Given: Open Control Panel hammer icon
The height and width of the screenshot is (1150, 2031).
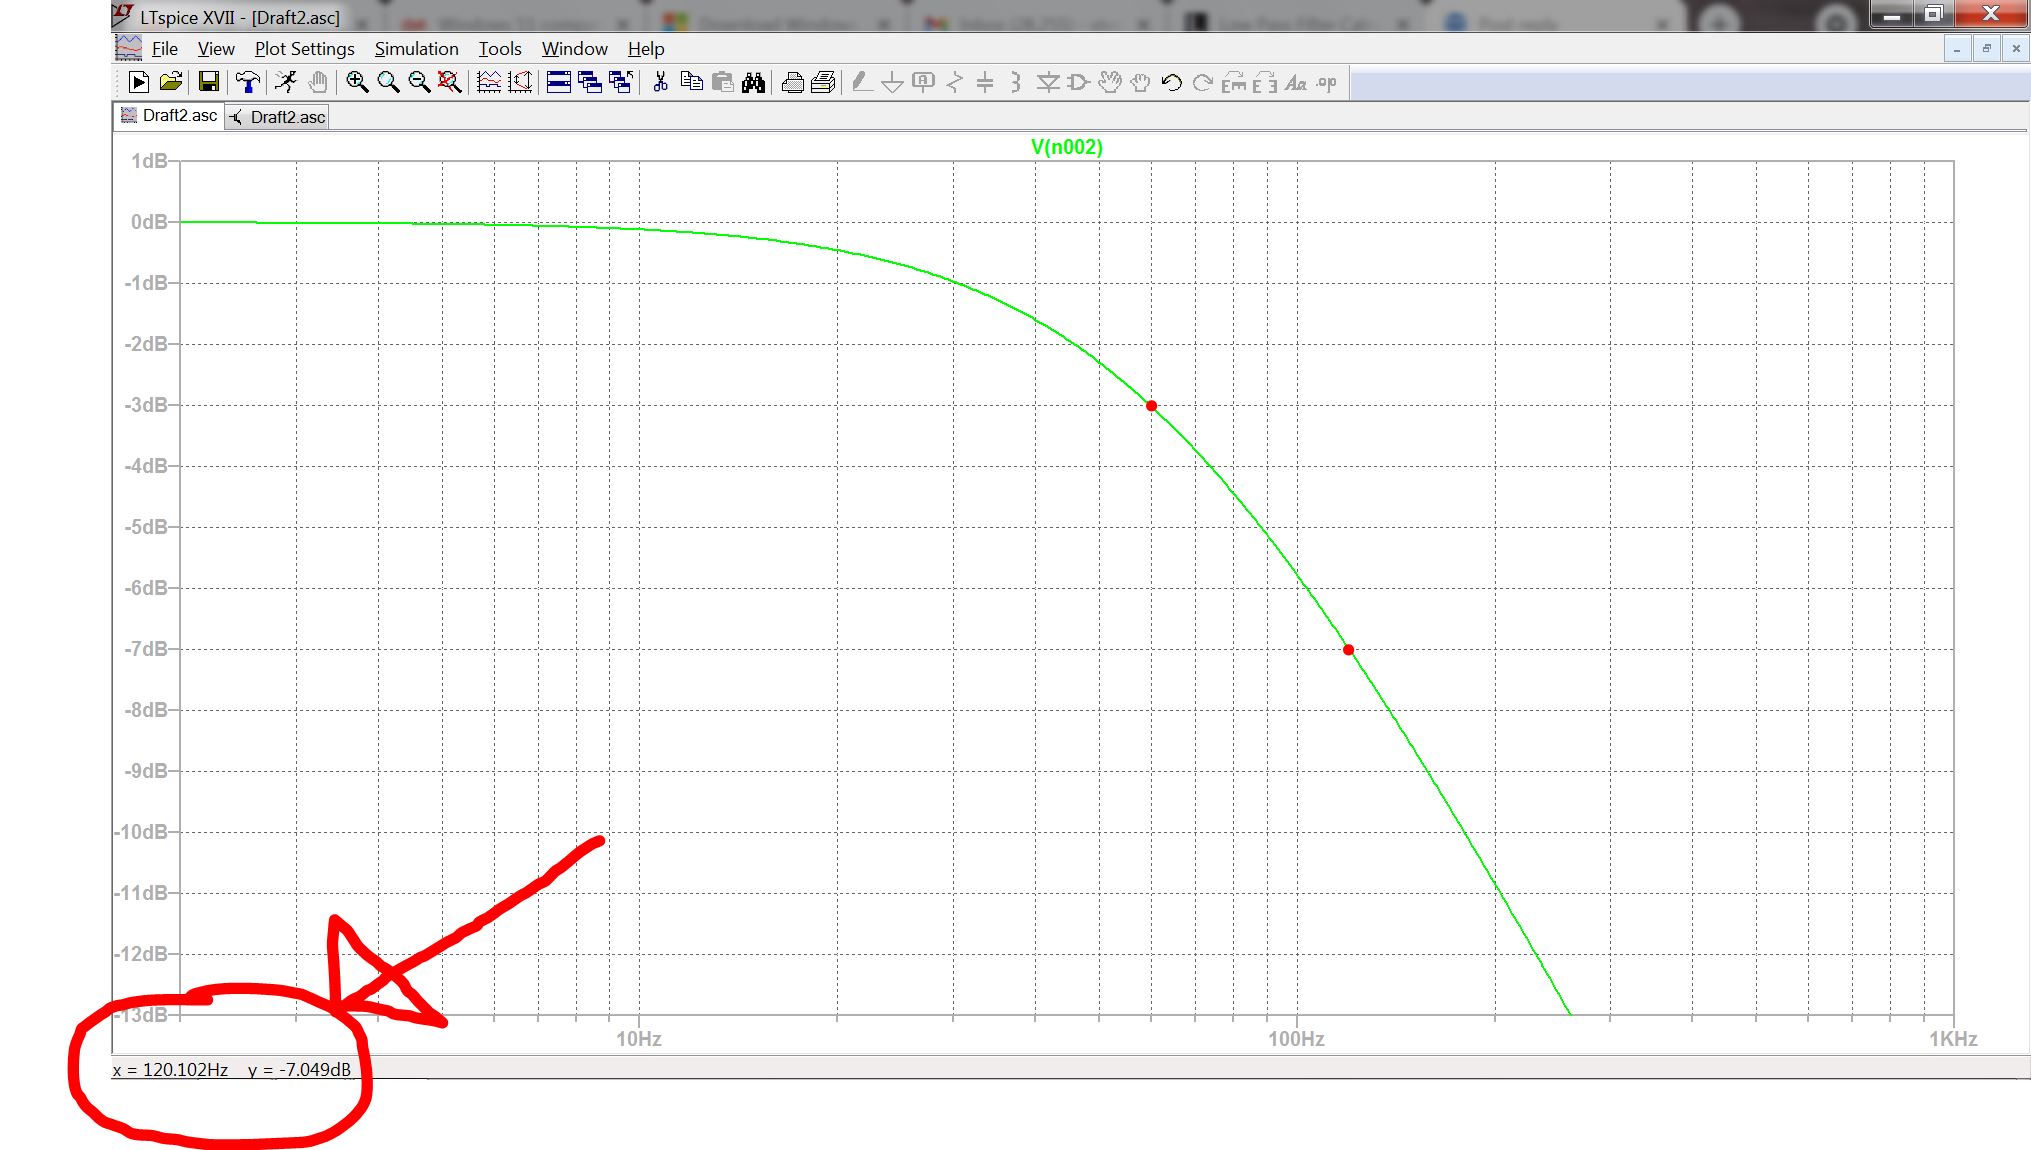Looking at the screenshot, I should (x=247, y=83).
